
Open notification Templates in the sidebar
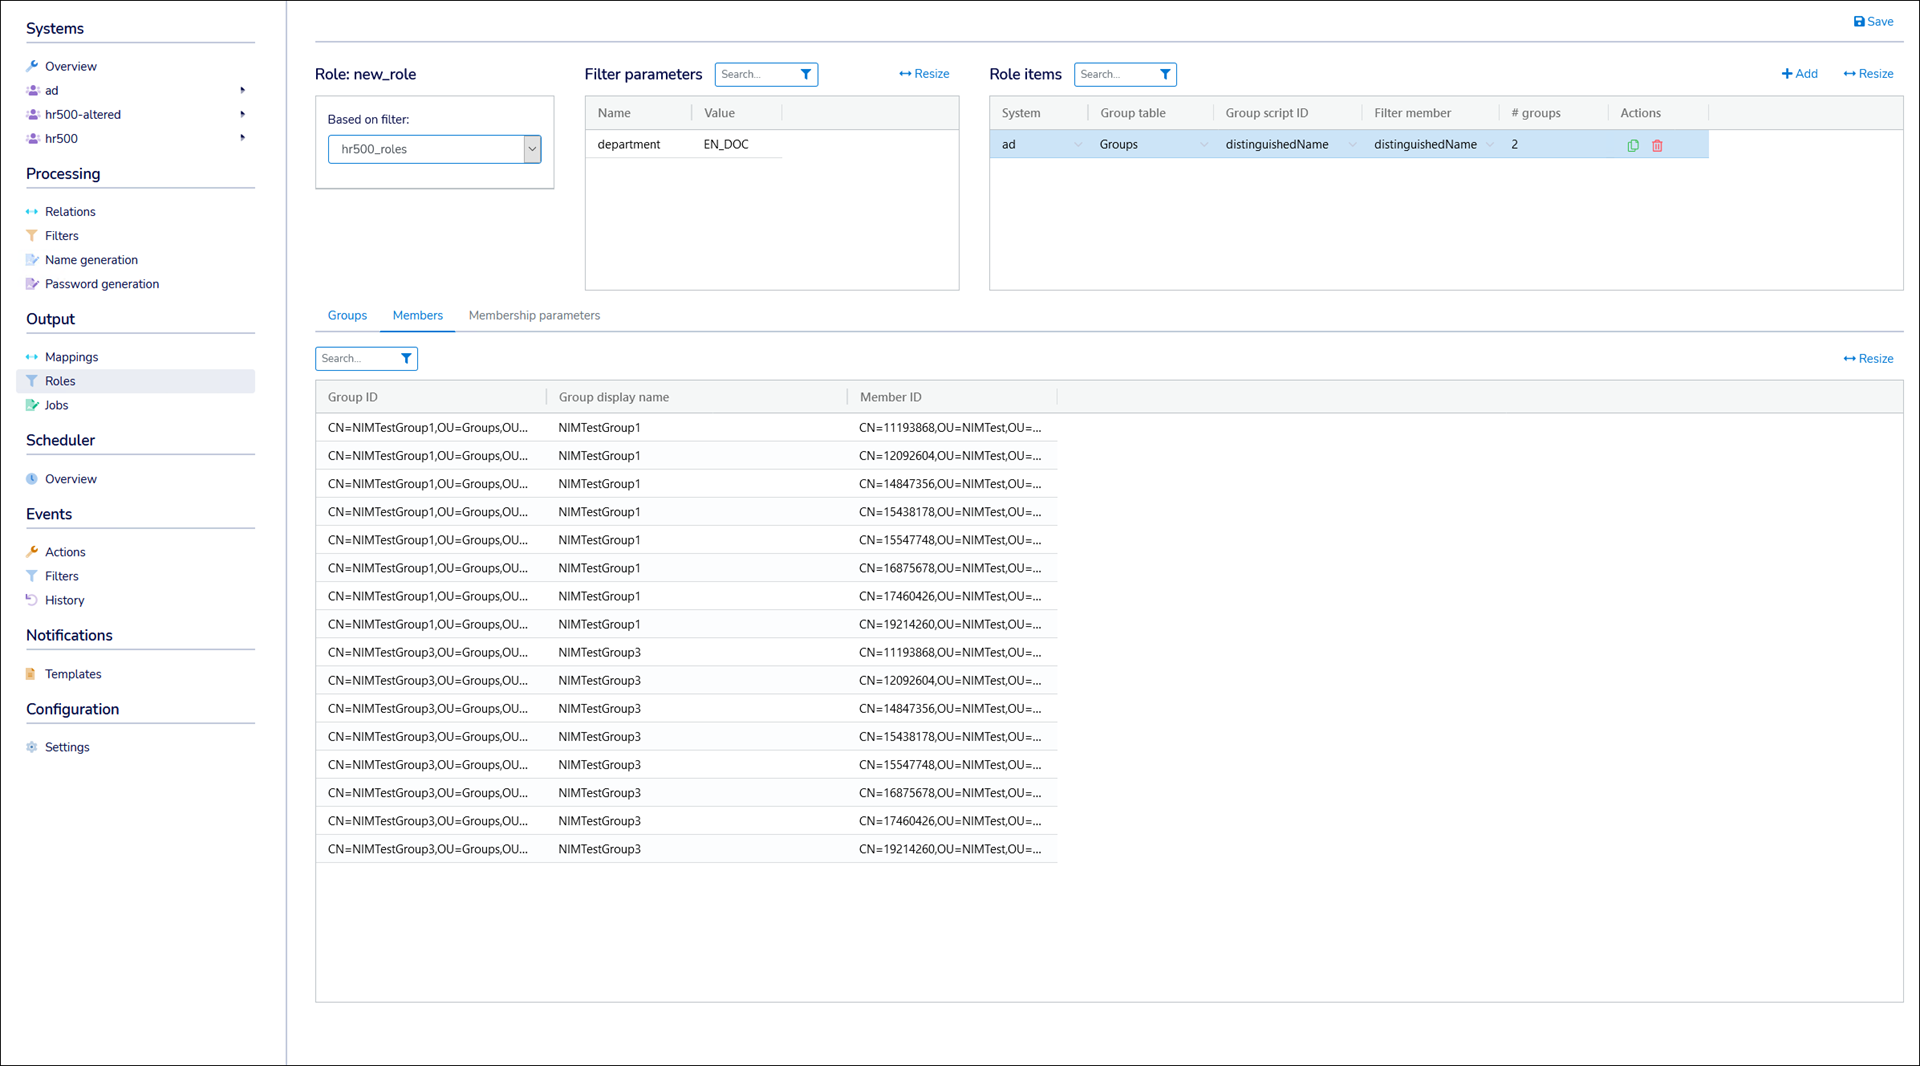point(73,674)
